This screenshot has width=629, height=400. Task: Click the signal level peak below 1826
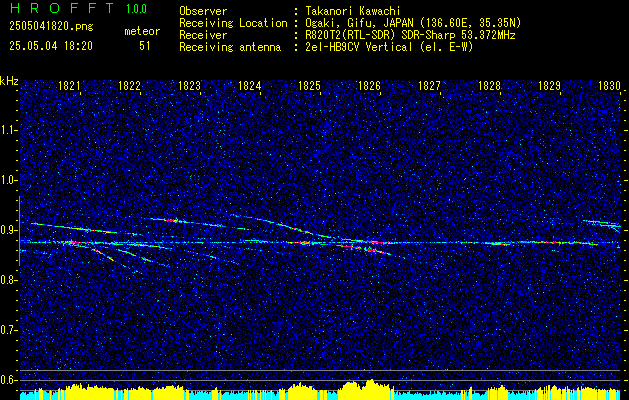(x=372, y=388)
